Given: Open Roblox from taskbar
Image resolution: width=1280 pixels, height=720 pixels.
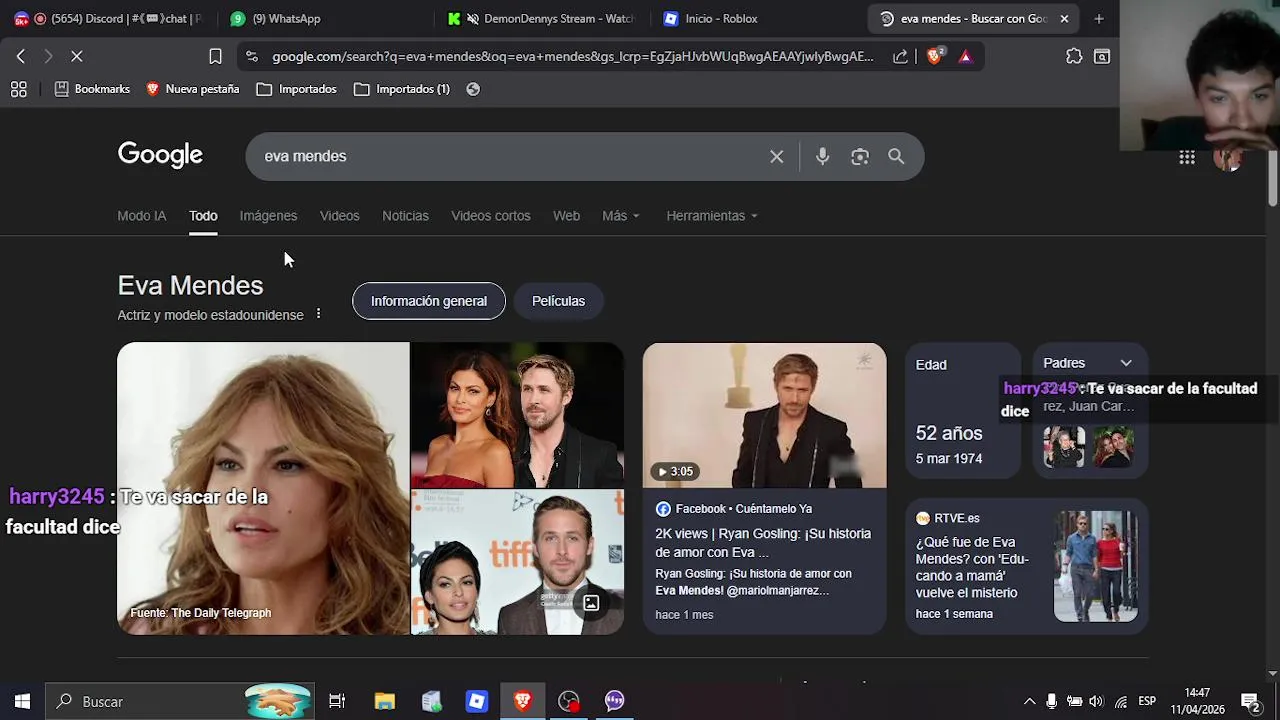Looking at the screenshot, I should (x=476, y=701).
